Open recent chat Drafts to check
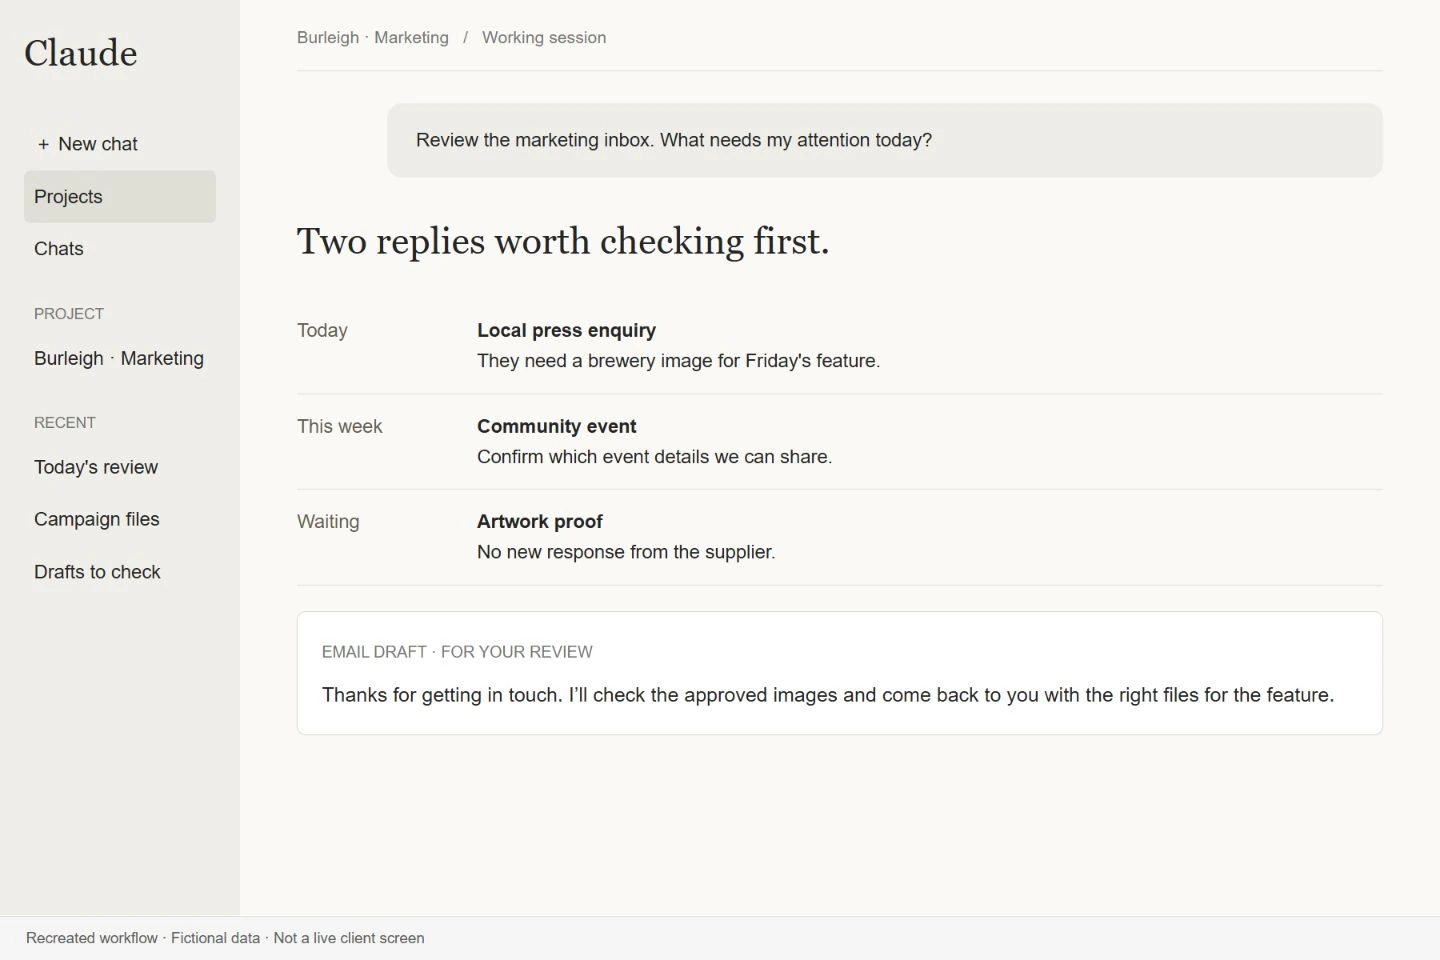 pyautogui.click(x=97, y=572)
